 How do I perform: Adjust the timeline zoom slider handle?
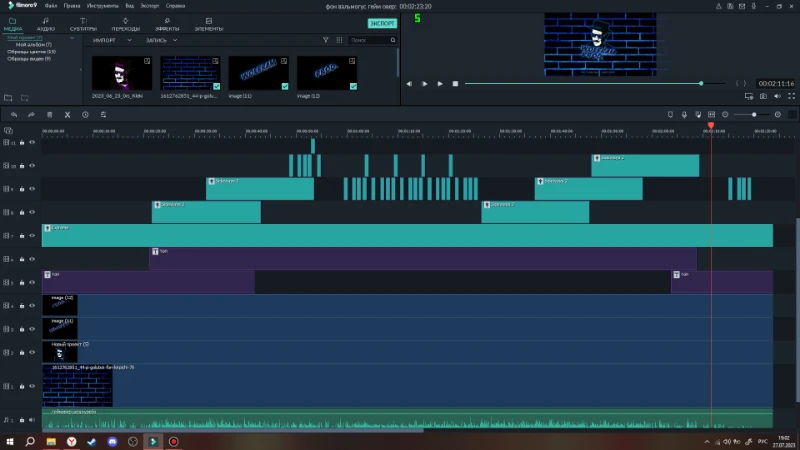[754, 115]
